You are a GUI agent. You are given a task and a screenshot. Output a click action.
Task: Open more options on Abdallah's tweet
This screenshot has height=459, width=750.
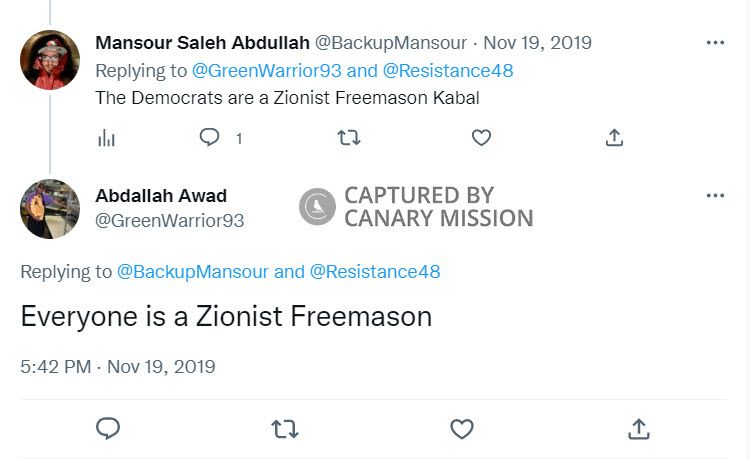coord(715,195)
